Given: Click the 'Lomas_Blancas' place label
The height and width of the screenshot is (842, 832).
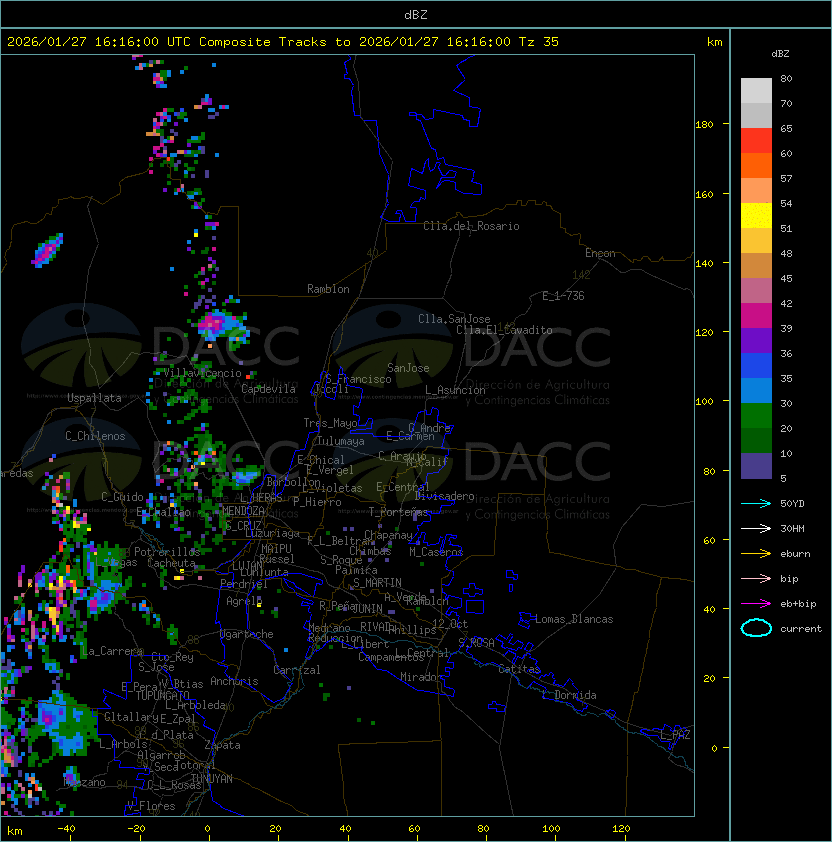Looking at the screenshot, I should pos(574,619).
